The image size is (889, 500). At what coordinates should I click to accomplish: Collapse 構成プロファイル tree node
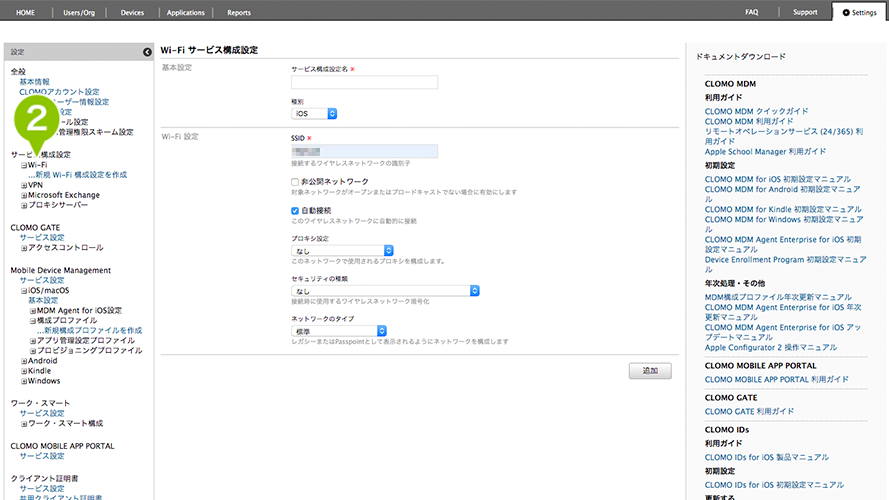tap(33, 321)
